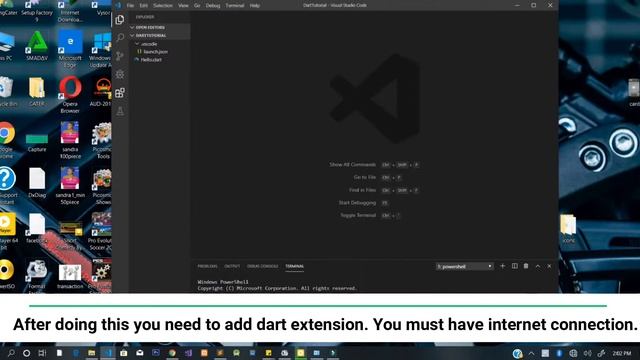This screenshot has height=360, width=640.
Task: Collapse the .vscode folder
Action: [160, 44]
